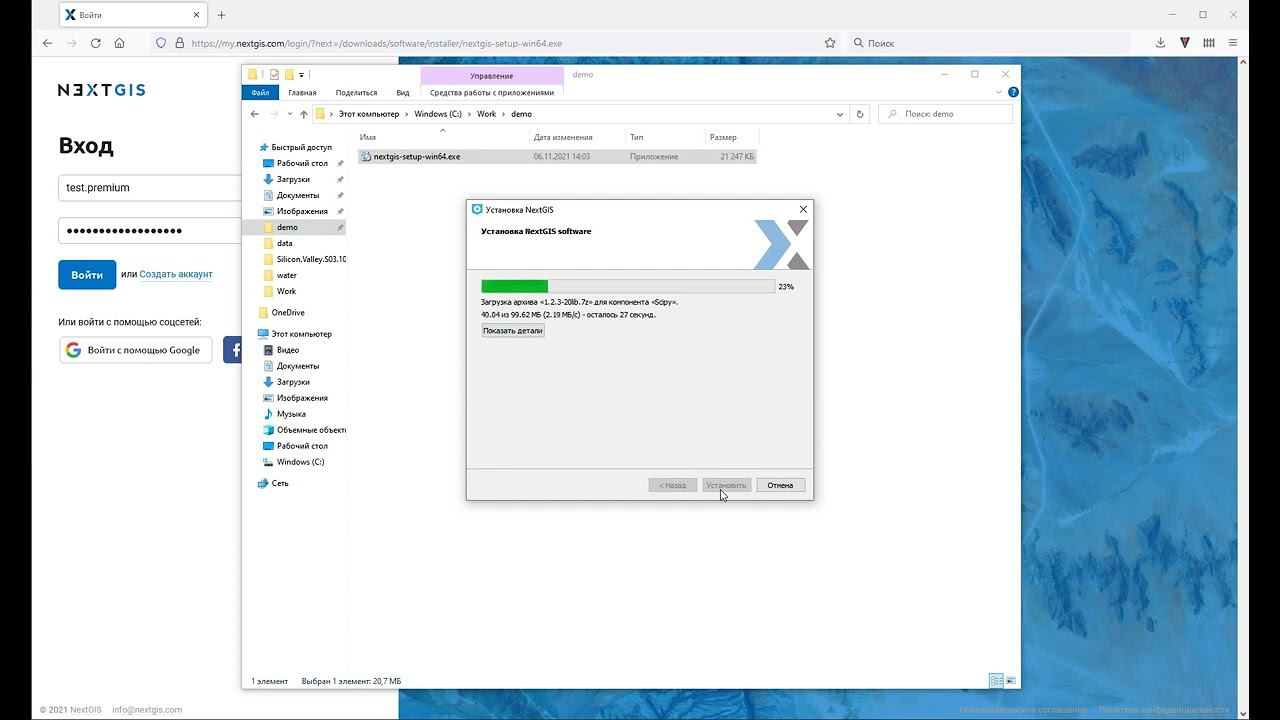Switch Explorer to details view icon

[x=996, y=681]
